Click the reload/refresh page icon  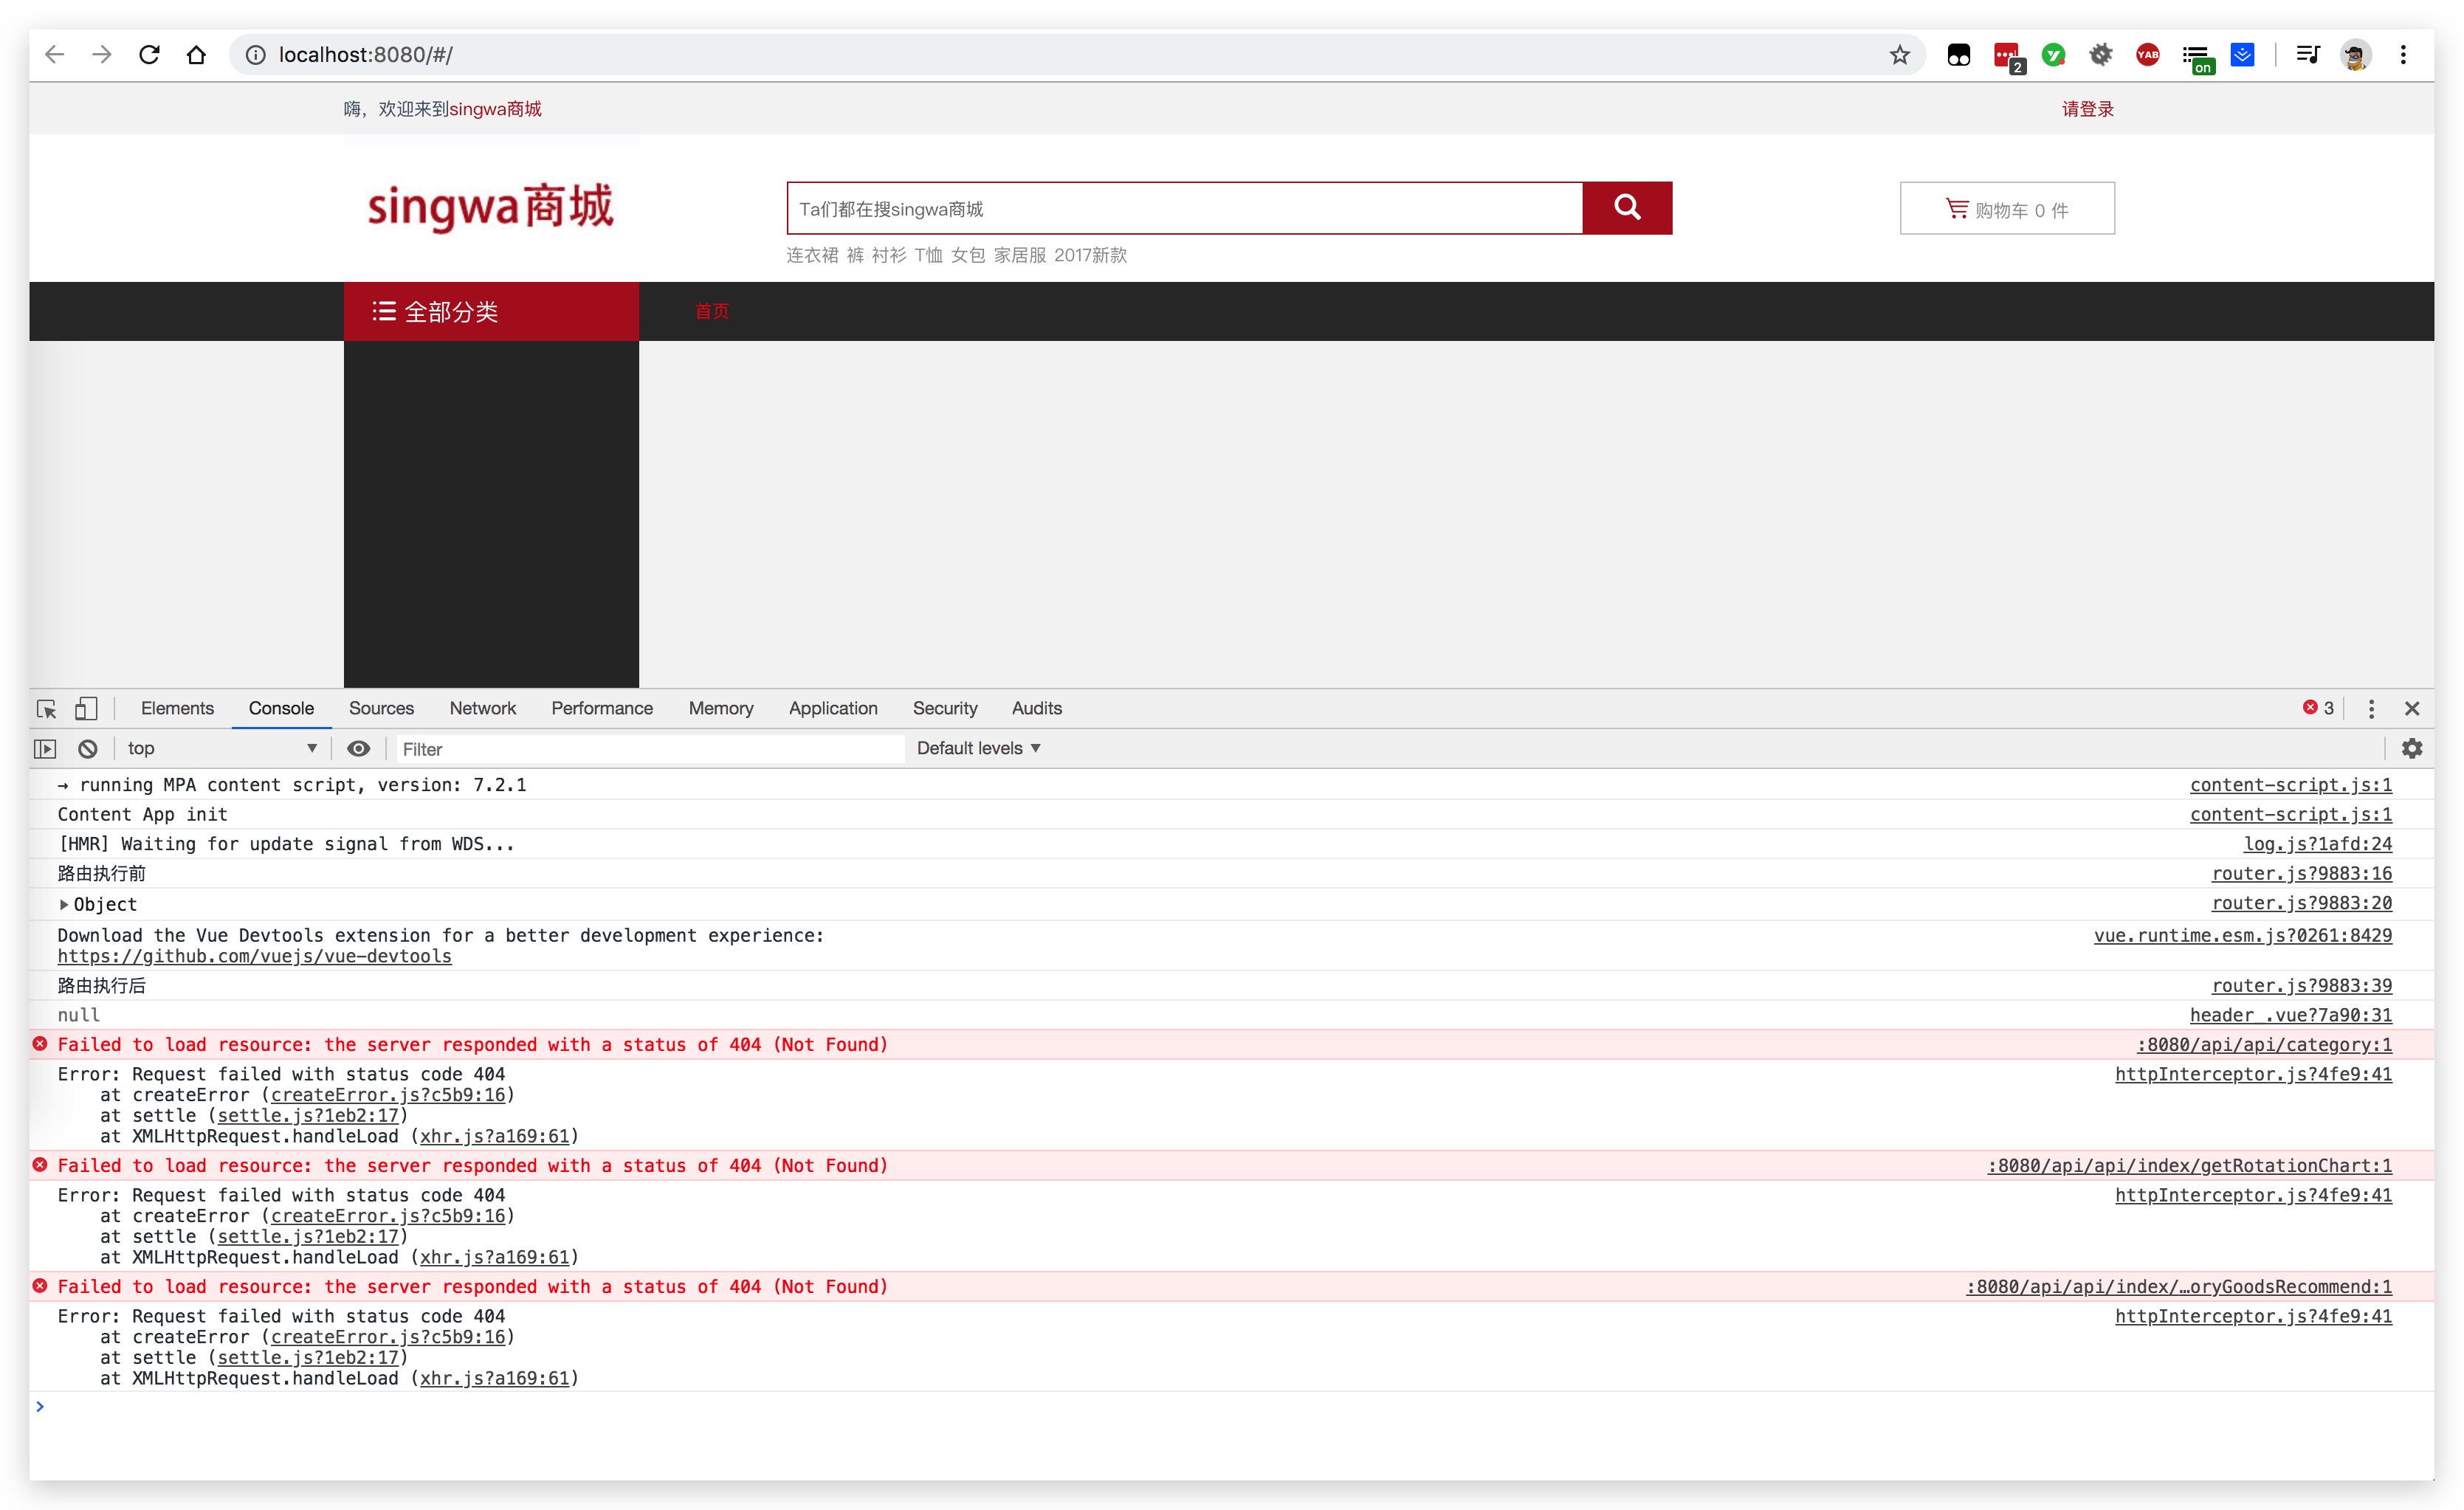coord(150,53)
